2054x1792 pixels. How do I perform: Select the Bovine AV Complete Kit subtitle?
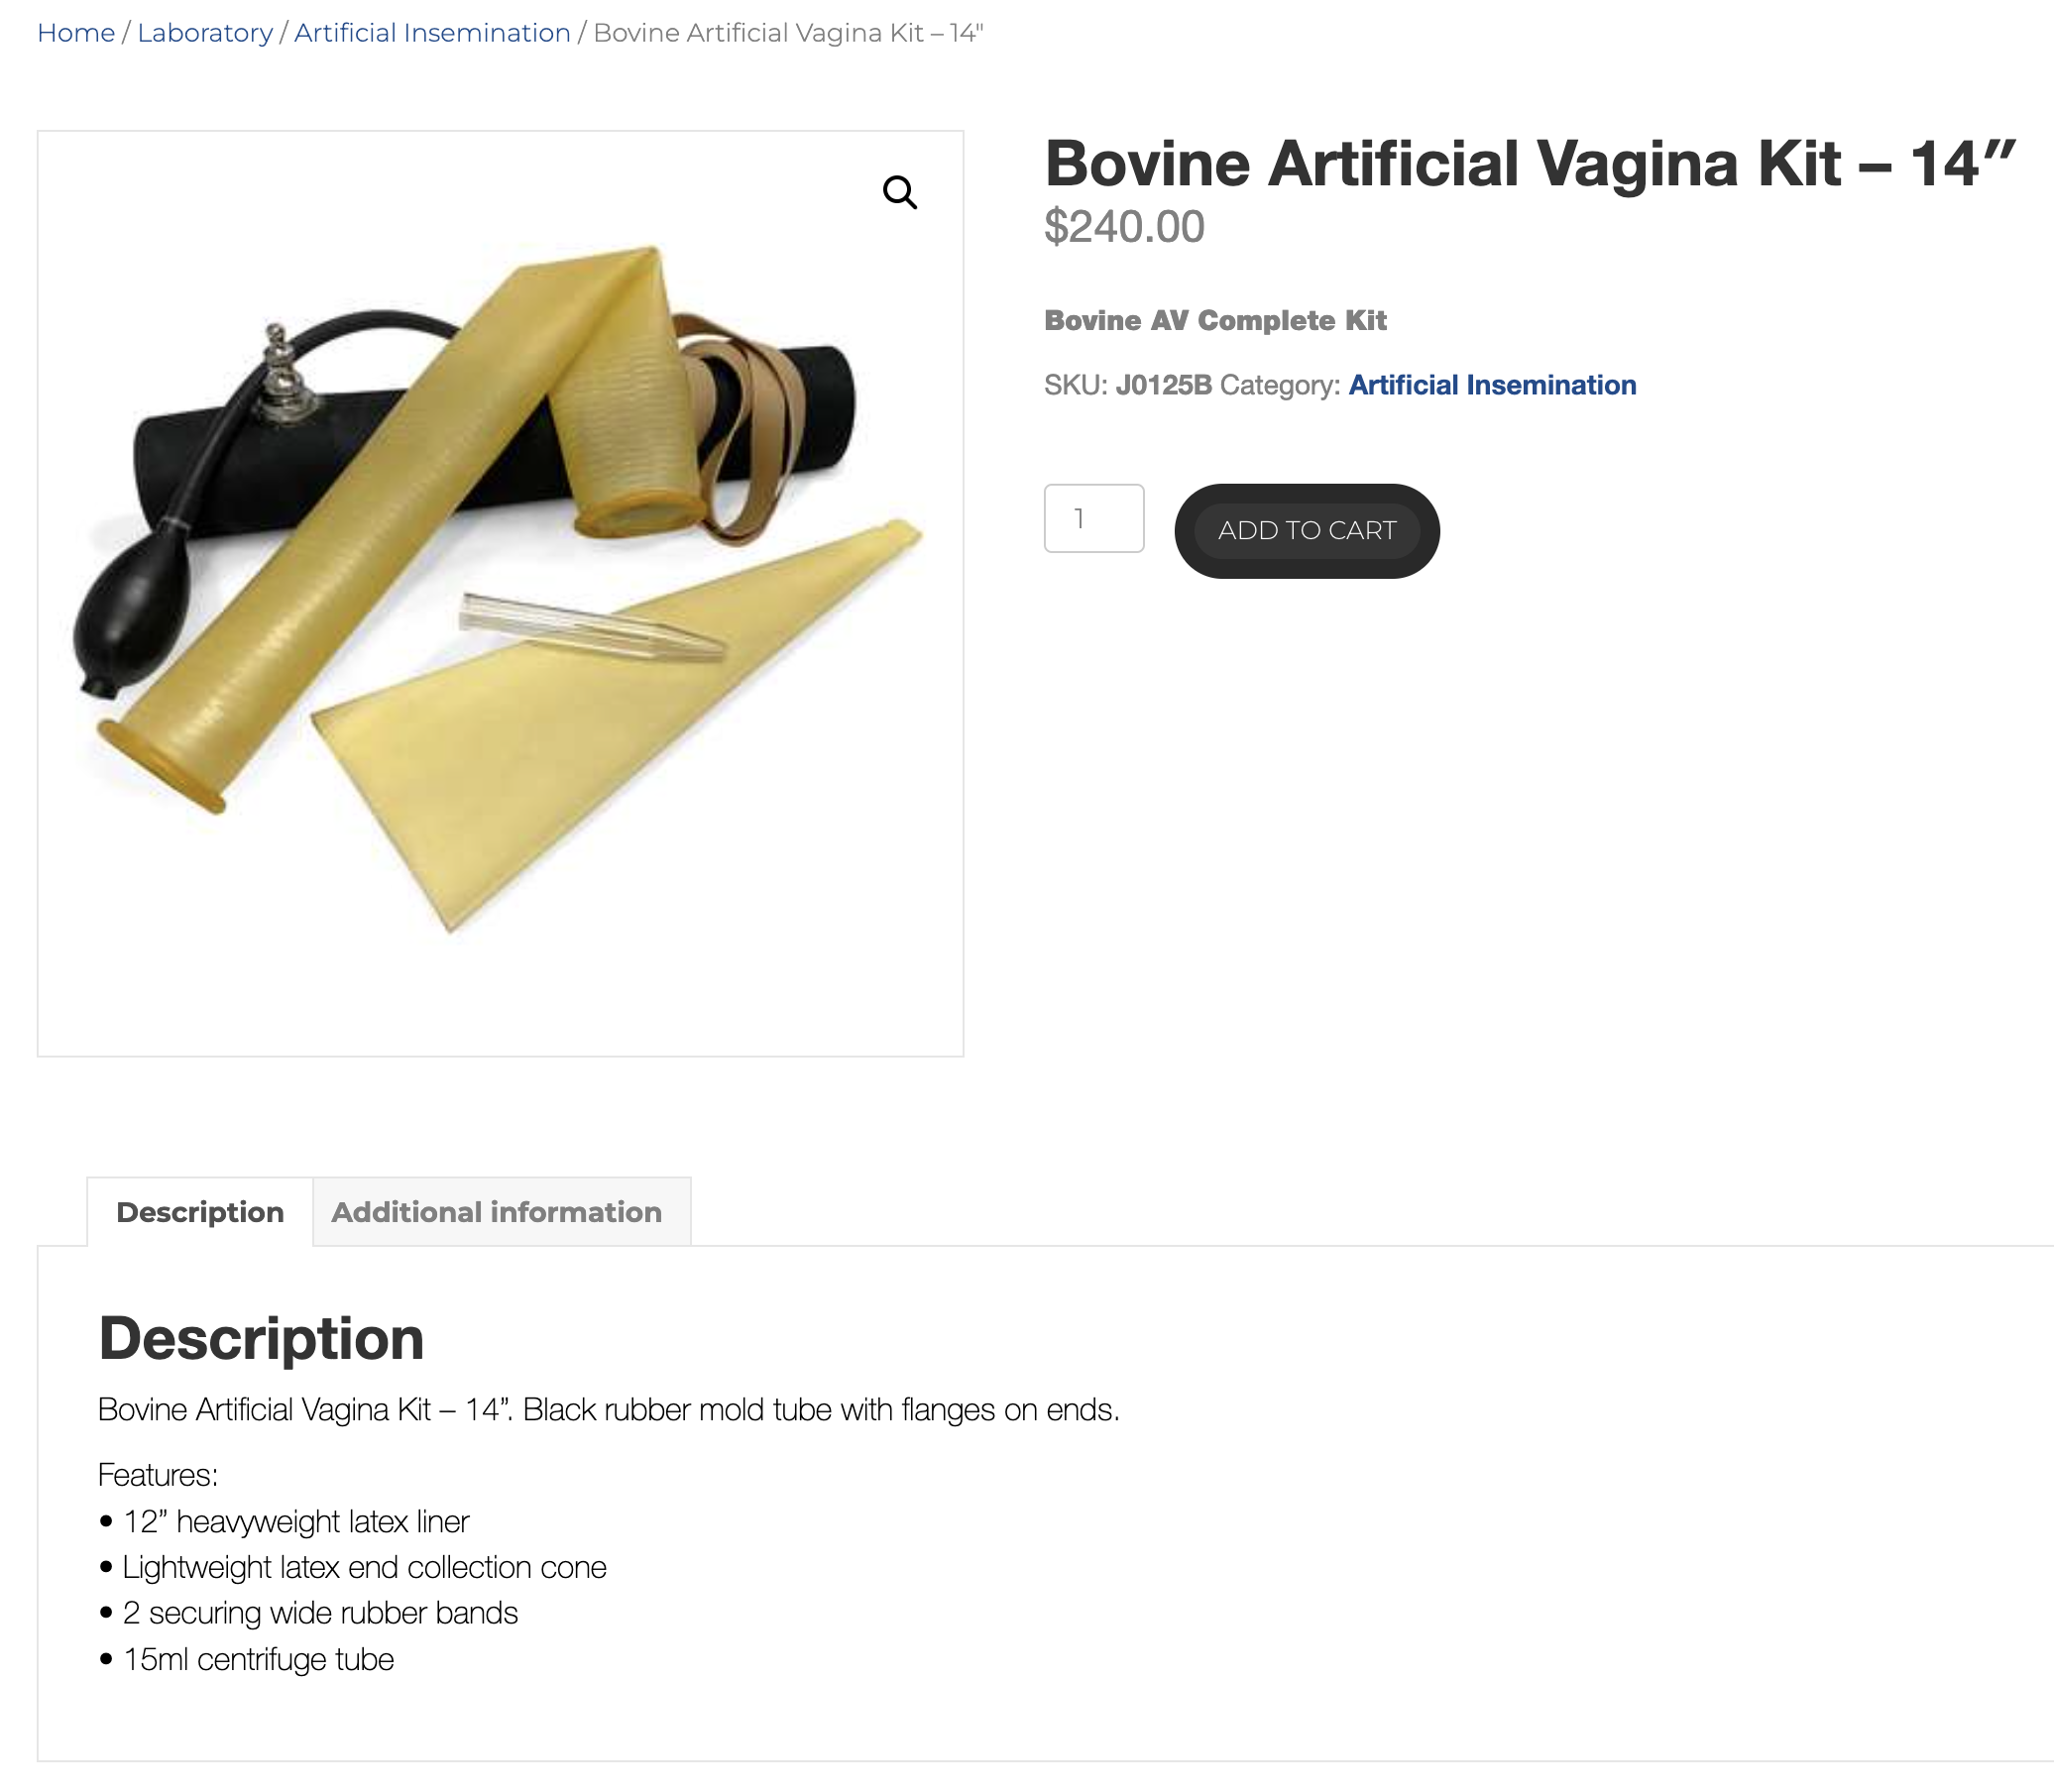click(1215, 320)
